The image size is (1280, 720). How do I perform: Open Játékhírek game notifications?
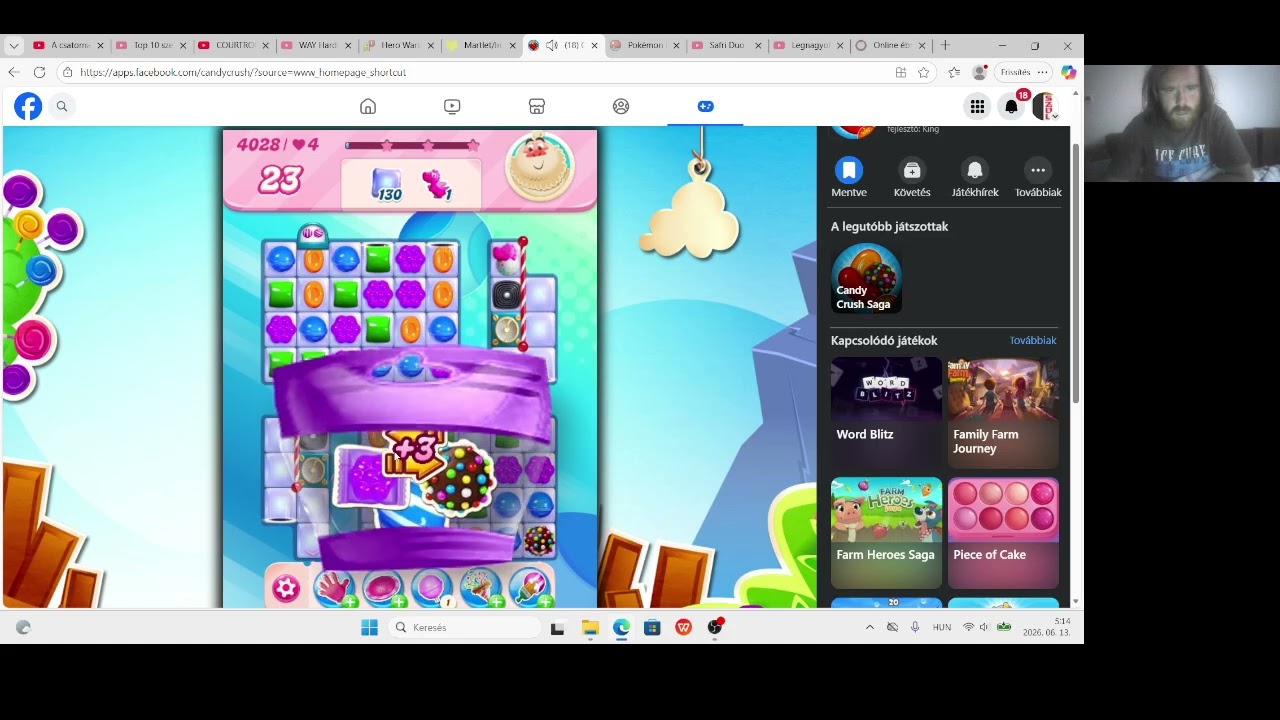pyautogui.click(x=975, y=178)
